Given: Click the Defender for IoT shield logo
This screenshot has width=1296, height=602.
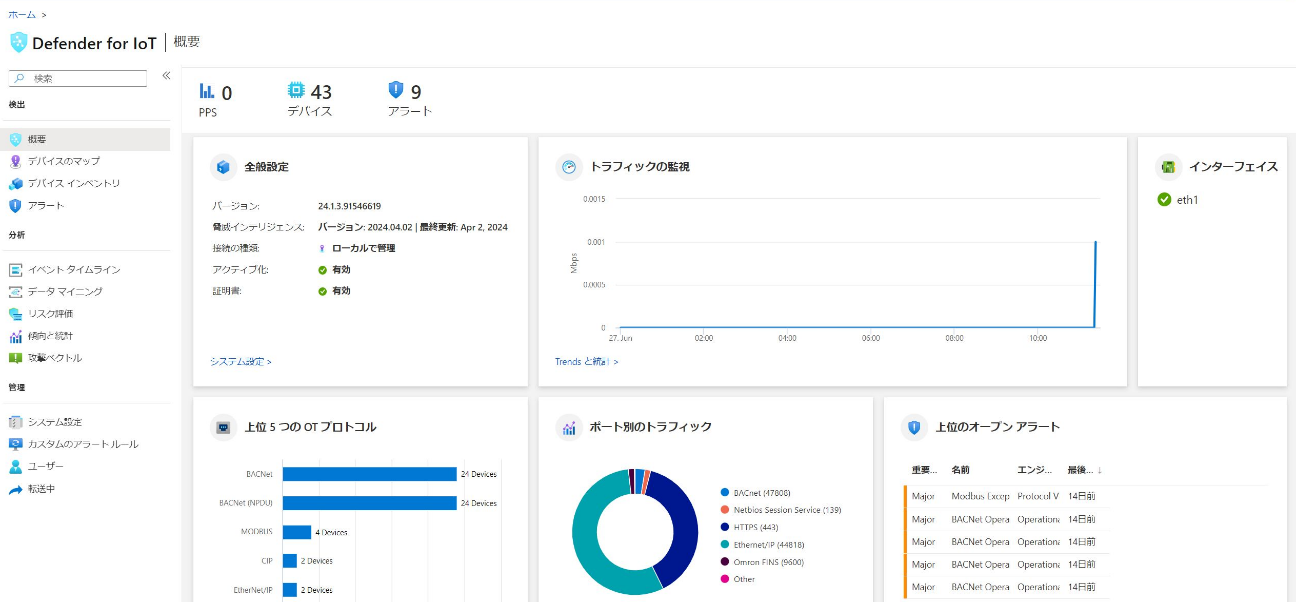Looking at the screenshot, I should 18,42.
